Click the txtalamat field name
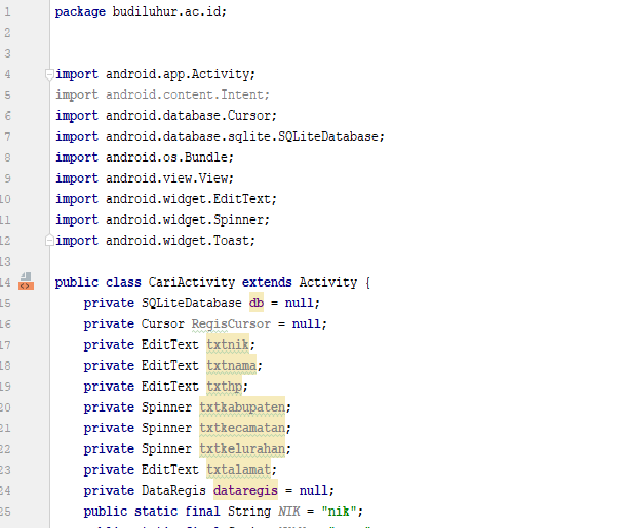This screenshot has height=528, width=629. click(238, 470)
